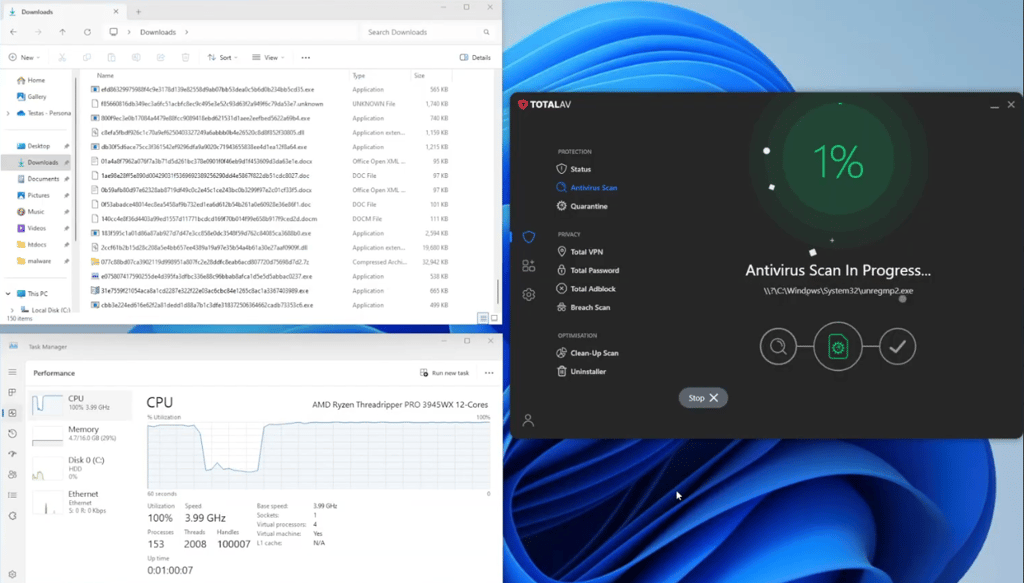Open Documents in Explorer navigation pane
Image resolution: width=1024 pixels, height=583 pixels.
pyautogui.click(x=38, y=179)
